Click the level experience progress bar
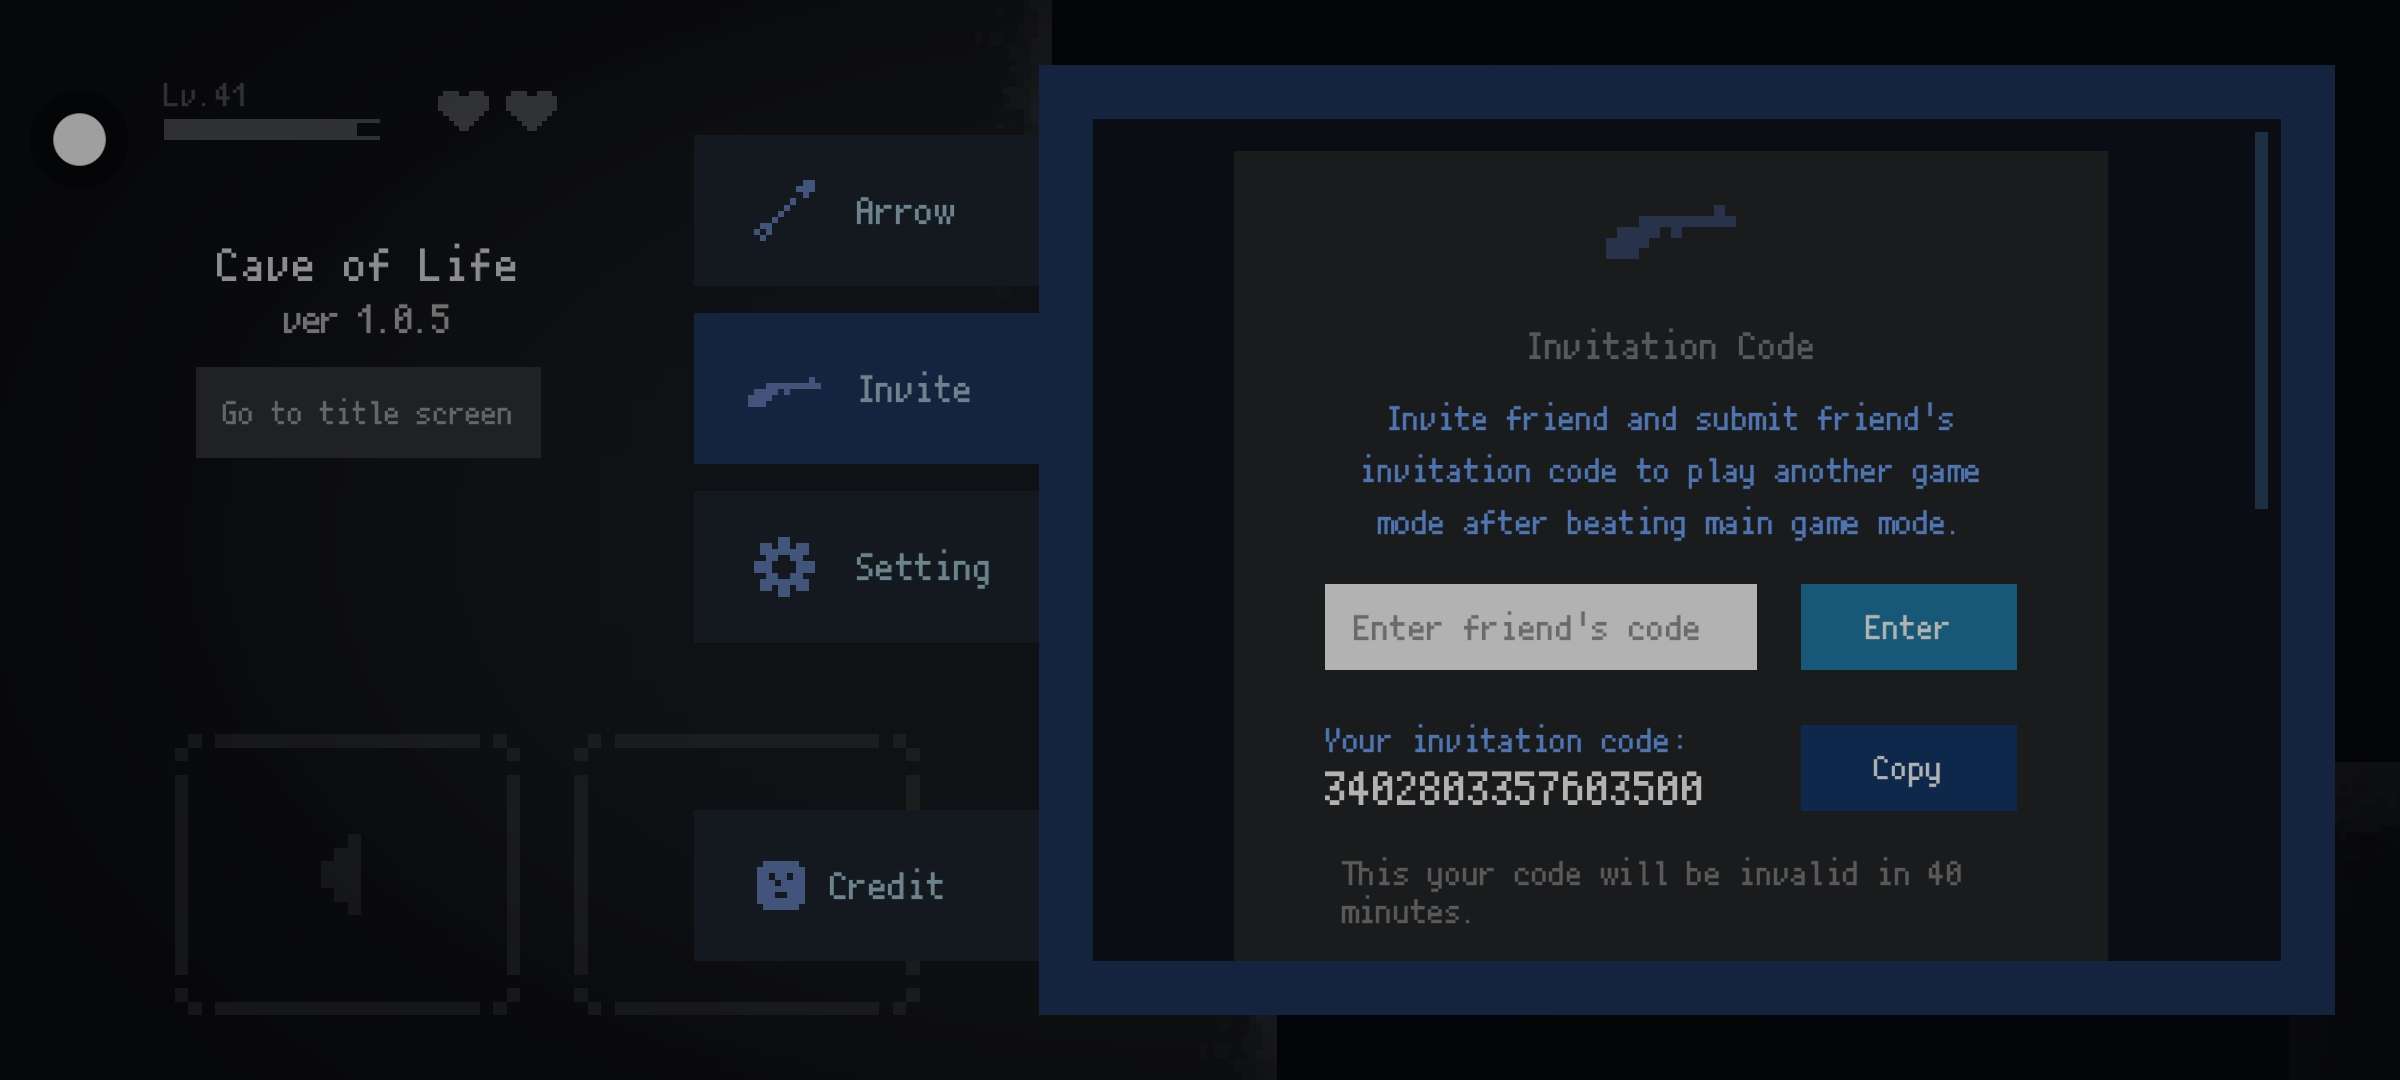2400x1080 pixels. [x=271, y=130]
